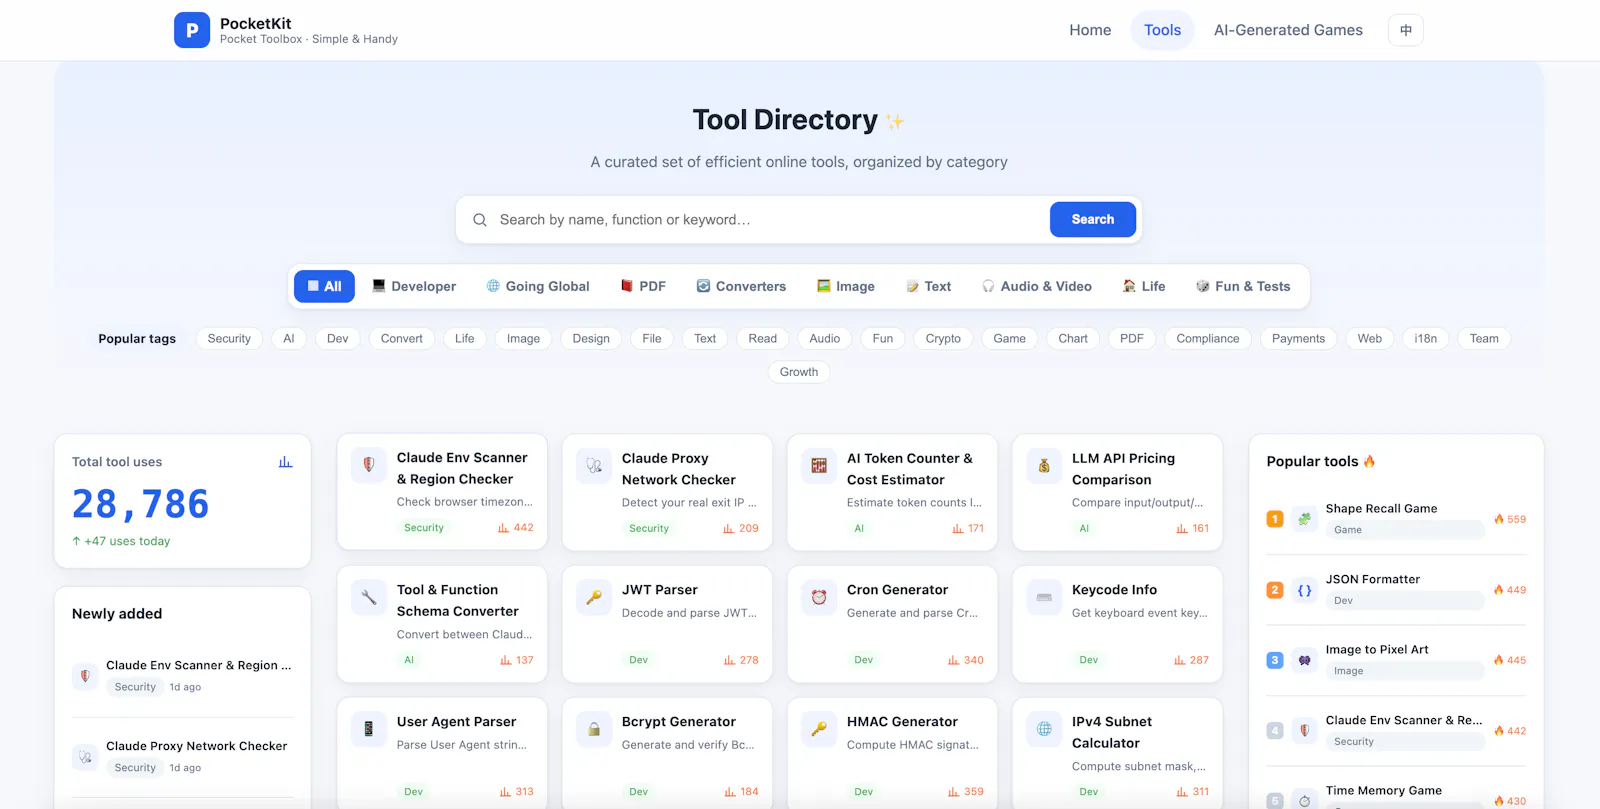This screenshot has height=809, width=1600.
Task: Select the Image category tab
Action: pyautogui.click(x=846, y=286)
